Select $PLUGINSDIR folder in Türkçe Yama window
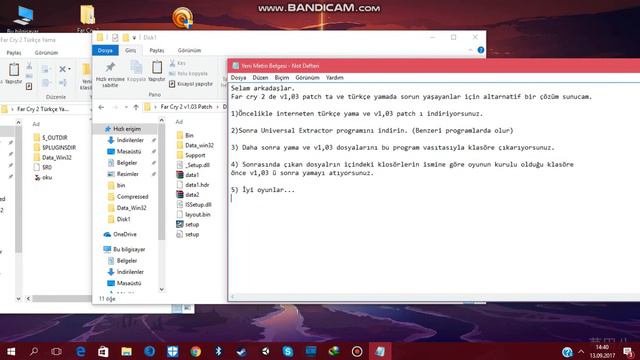This screenshot has width=640, height=360. click(x=59, y=147)
